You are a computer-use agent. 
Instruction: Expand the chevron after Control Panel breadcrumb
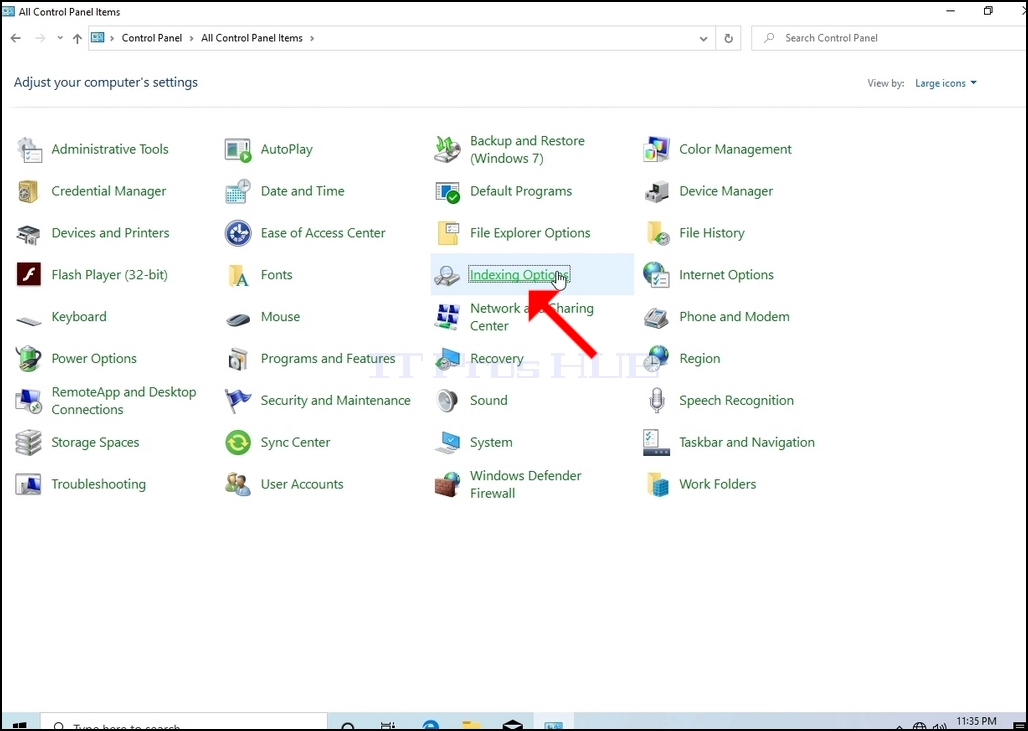tap(191, 38)
